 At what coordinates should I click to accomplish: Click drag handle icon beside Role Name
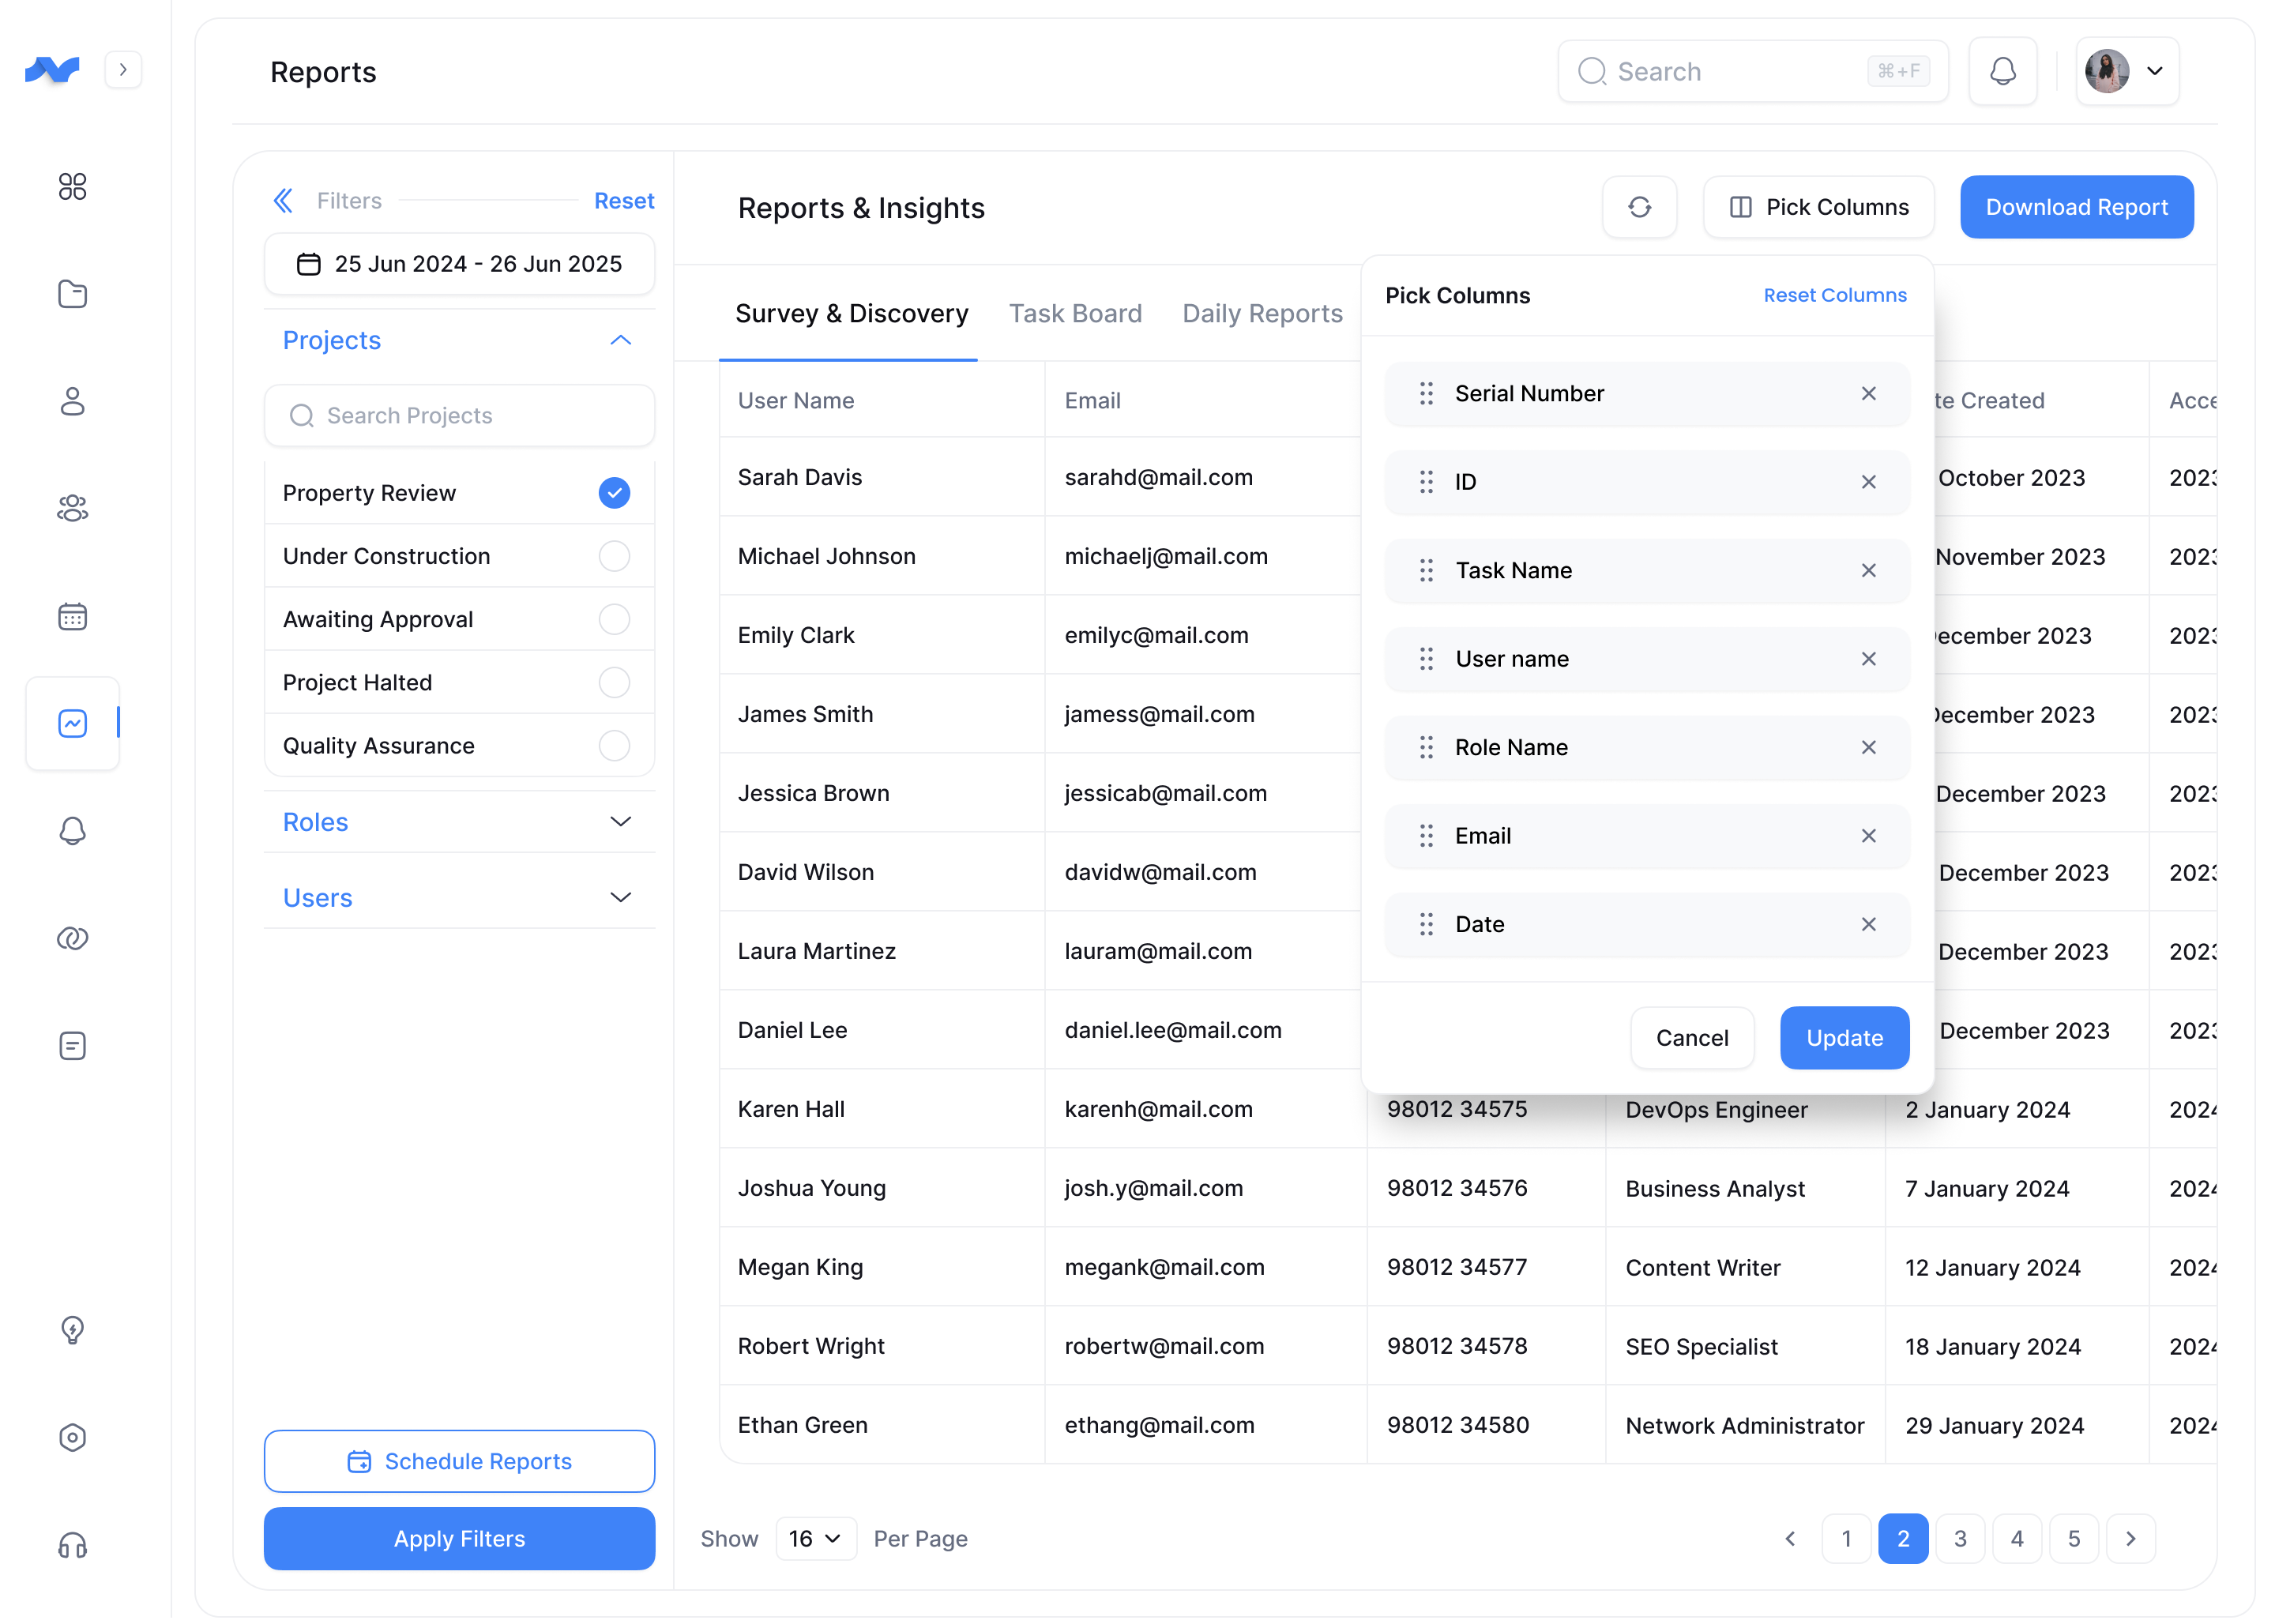pos(1425,747)
